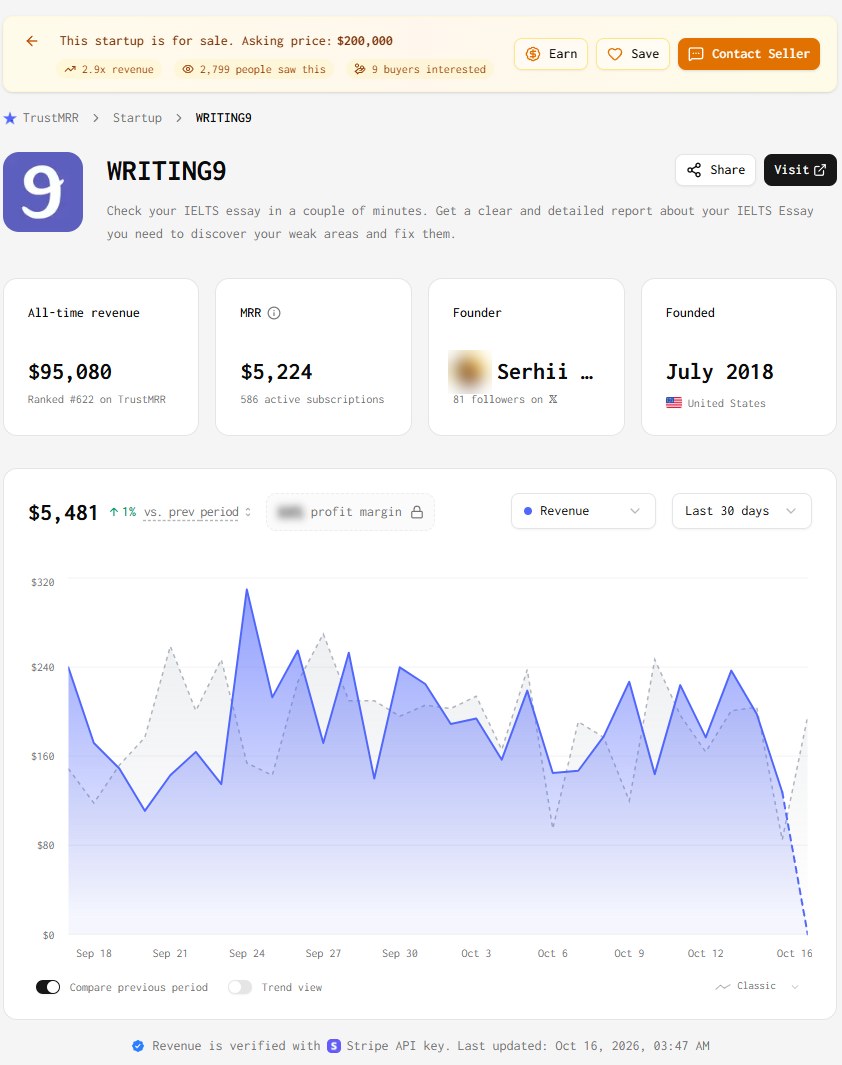Open the vs. prev period selector
Screen dimensions: 842x1065
click(197, 512)
